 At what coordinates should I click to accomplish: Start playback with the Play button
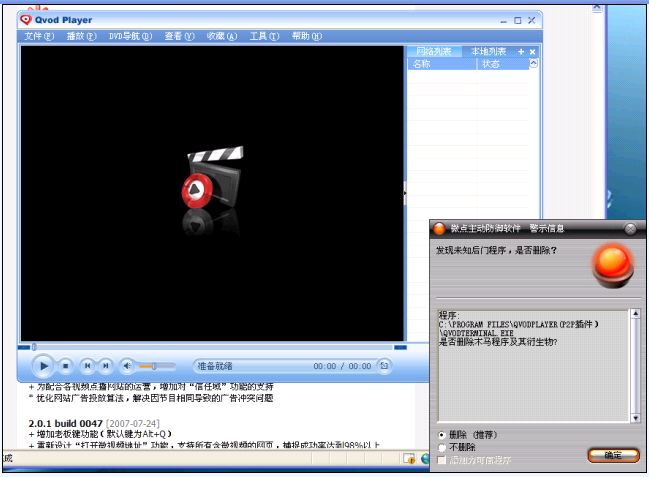click(43, 366)
